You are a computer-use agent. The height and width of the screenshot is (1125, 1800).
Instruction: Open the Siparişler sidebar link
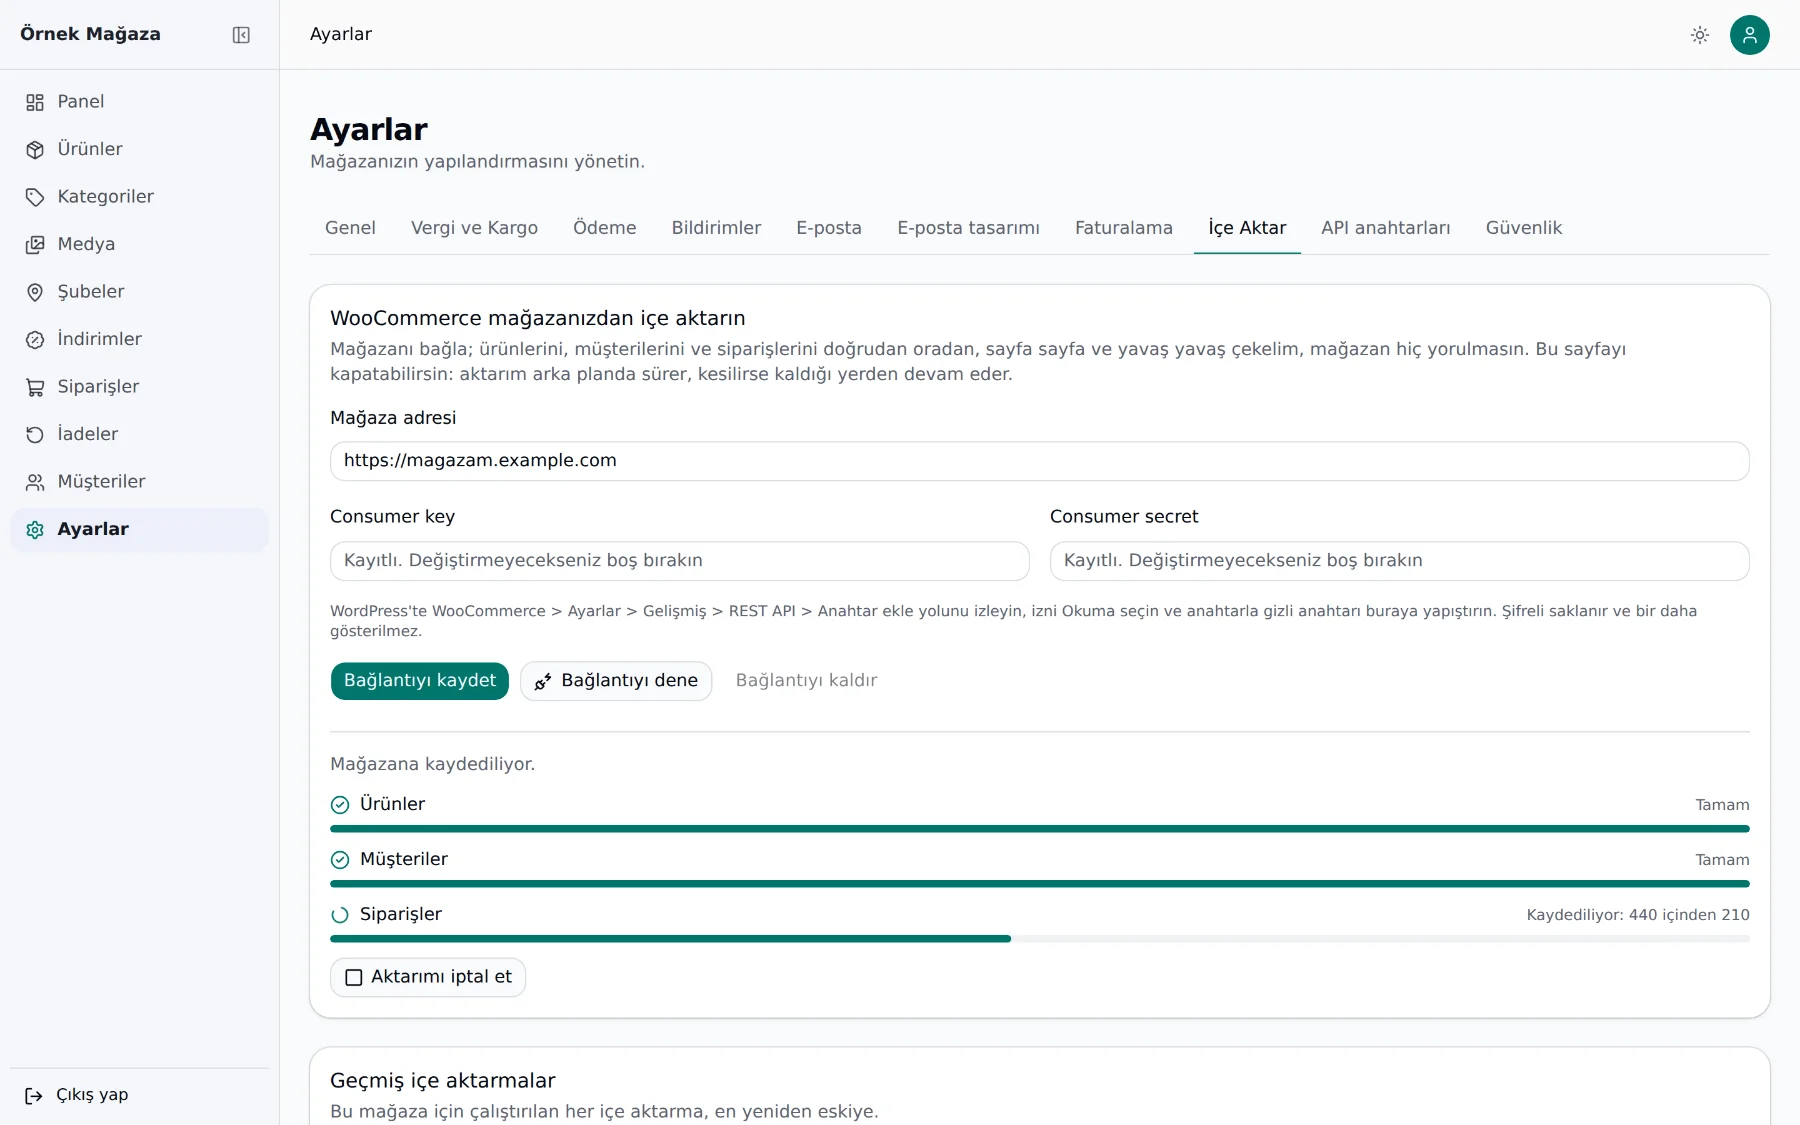pyautogui.click(x=140, y=387)
